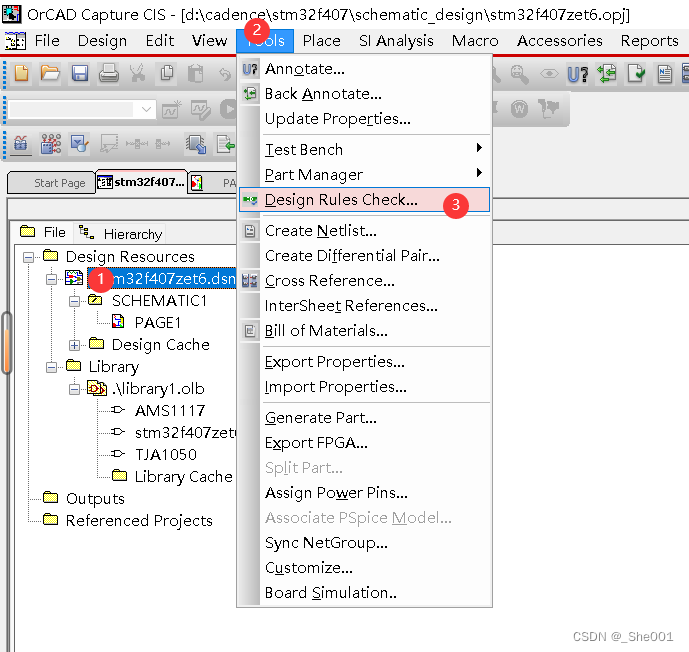The width and height of the screenshot is (689, 652).
Task: Switch to the Hierarchy tab
Action: (119, 233)
